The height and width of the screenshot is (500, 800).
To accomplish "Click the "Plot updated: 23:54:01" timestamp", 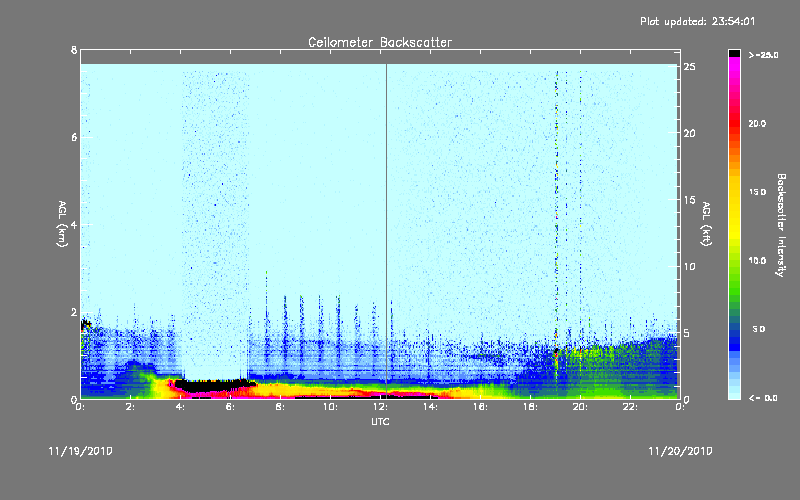I will point(697,21).
